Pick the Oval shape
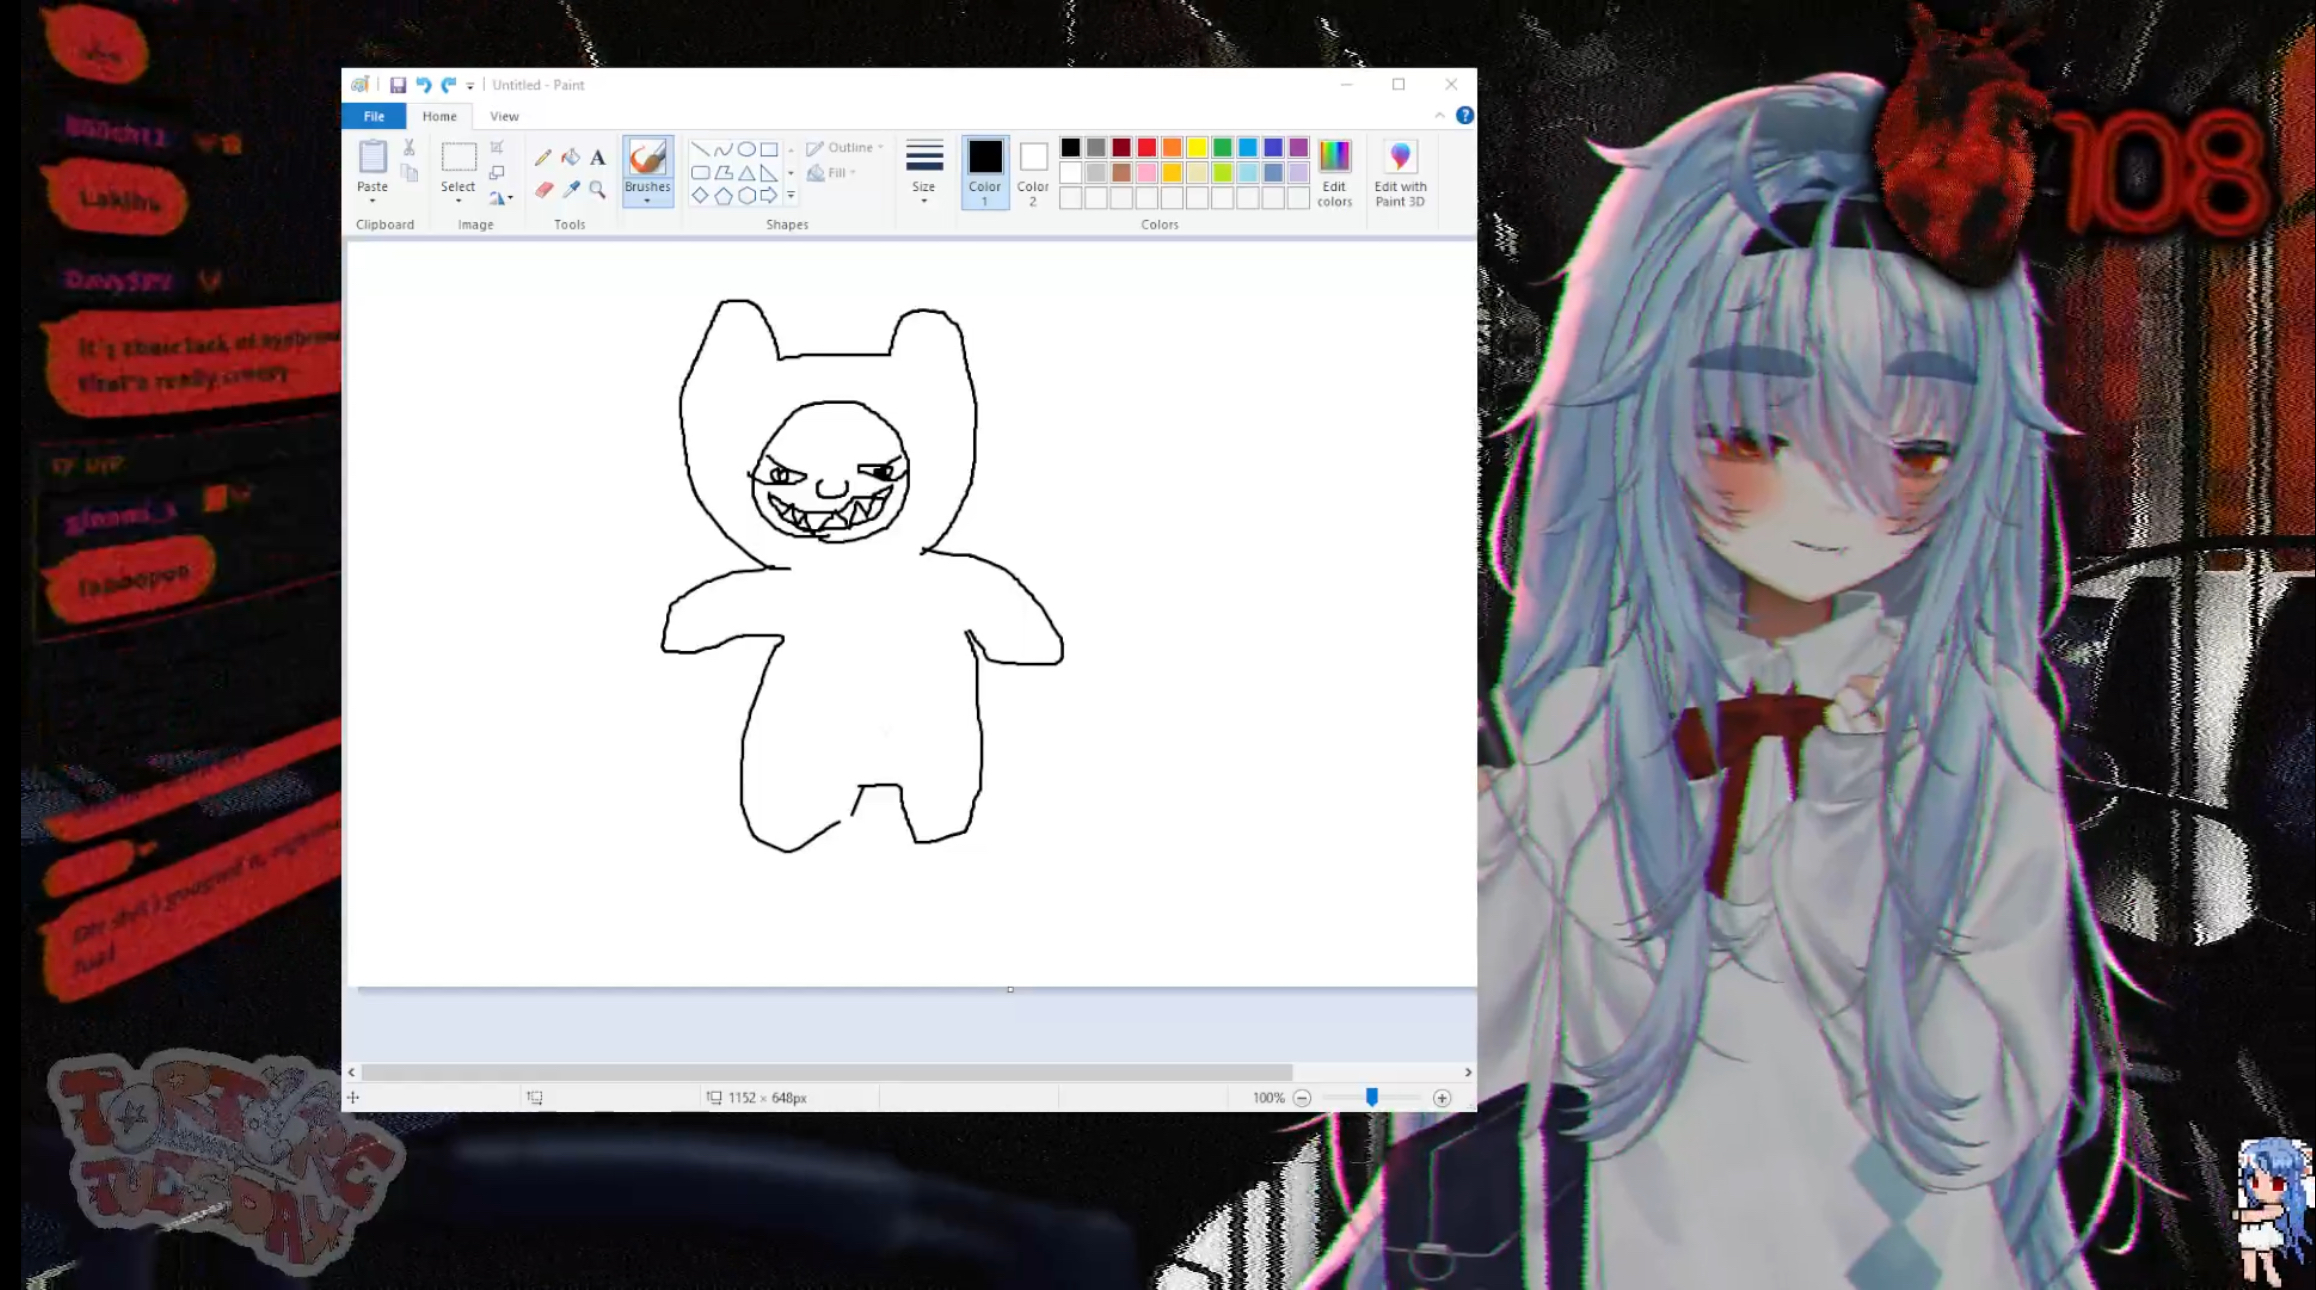The width and height of the screenshot is (2316, 1290). 746,149
